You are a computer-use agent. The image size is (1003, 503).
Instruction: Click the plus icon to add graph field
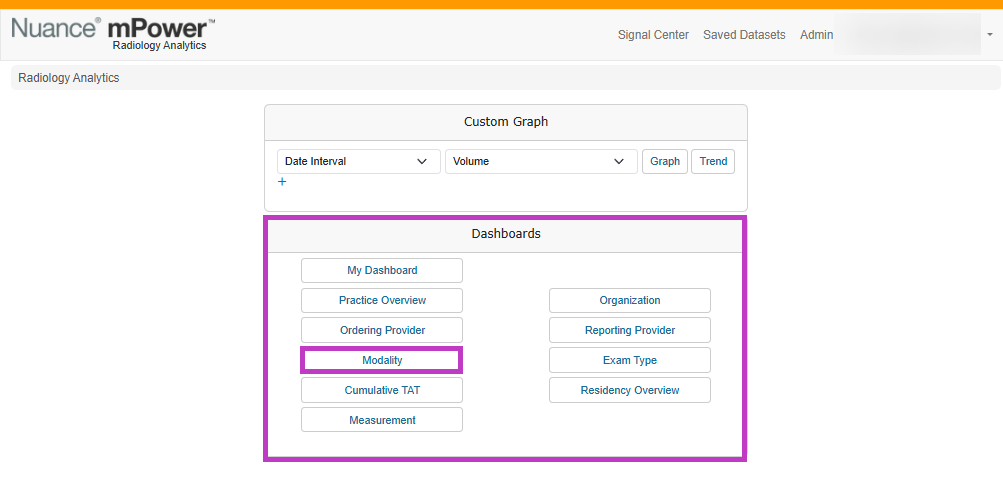[x=282, y=182]
